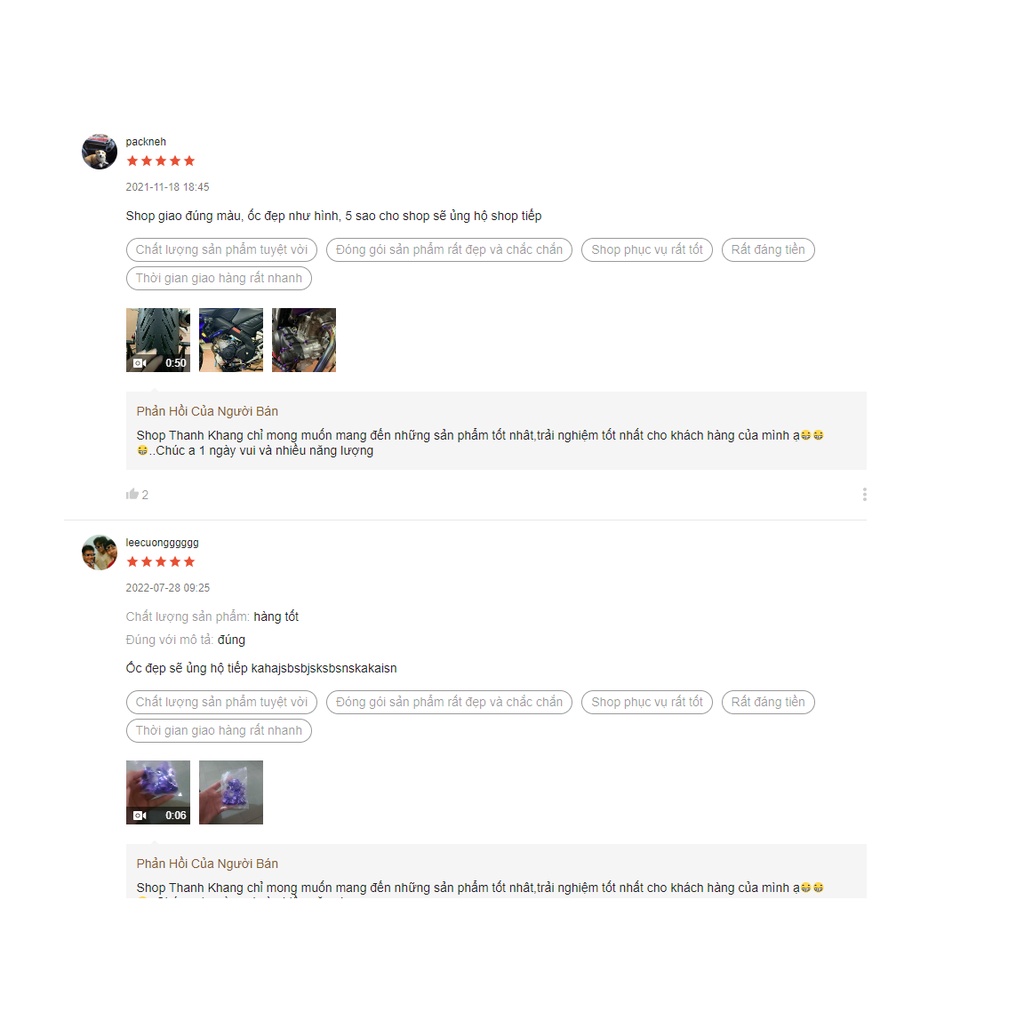Select 'Đóng gói sản phẩm rất đẹp và chắc chắn' tag in first review
This screenshot has width=1024, height=1024.
pos(449,249)
